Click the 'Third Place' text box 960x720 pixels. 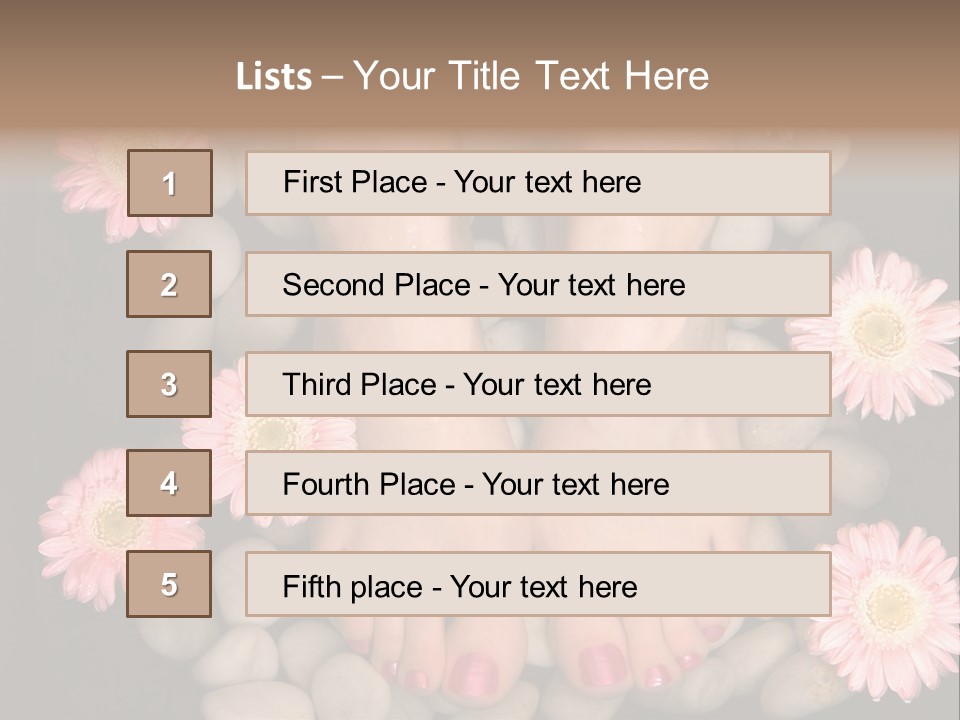click(x=538, y=384)
